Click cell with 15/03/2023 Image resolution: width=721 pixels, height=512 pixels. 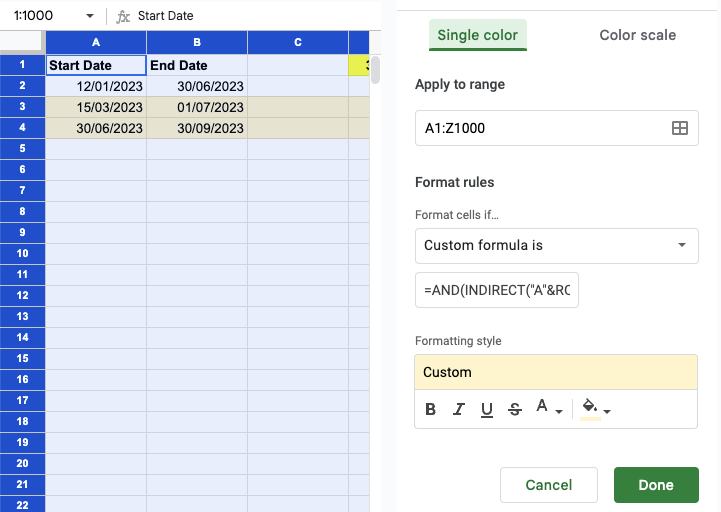click(x=96, y=107)
